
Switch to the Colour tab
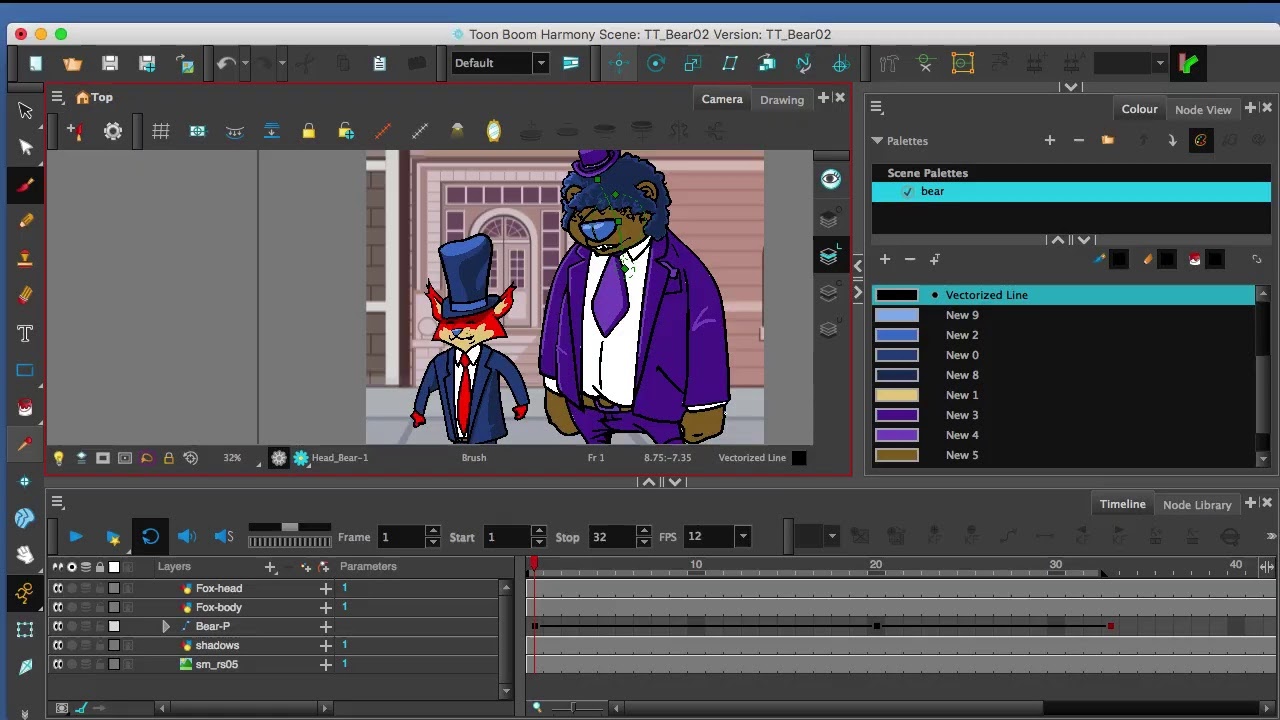click(1139, 109)
